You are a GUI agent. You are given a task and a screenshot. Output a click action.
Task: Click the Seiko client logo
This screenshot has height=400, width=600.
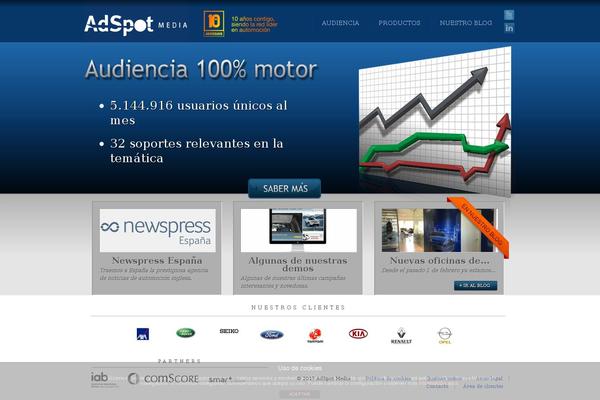(x=229, y=331)
